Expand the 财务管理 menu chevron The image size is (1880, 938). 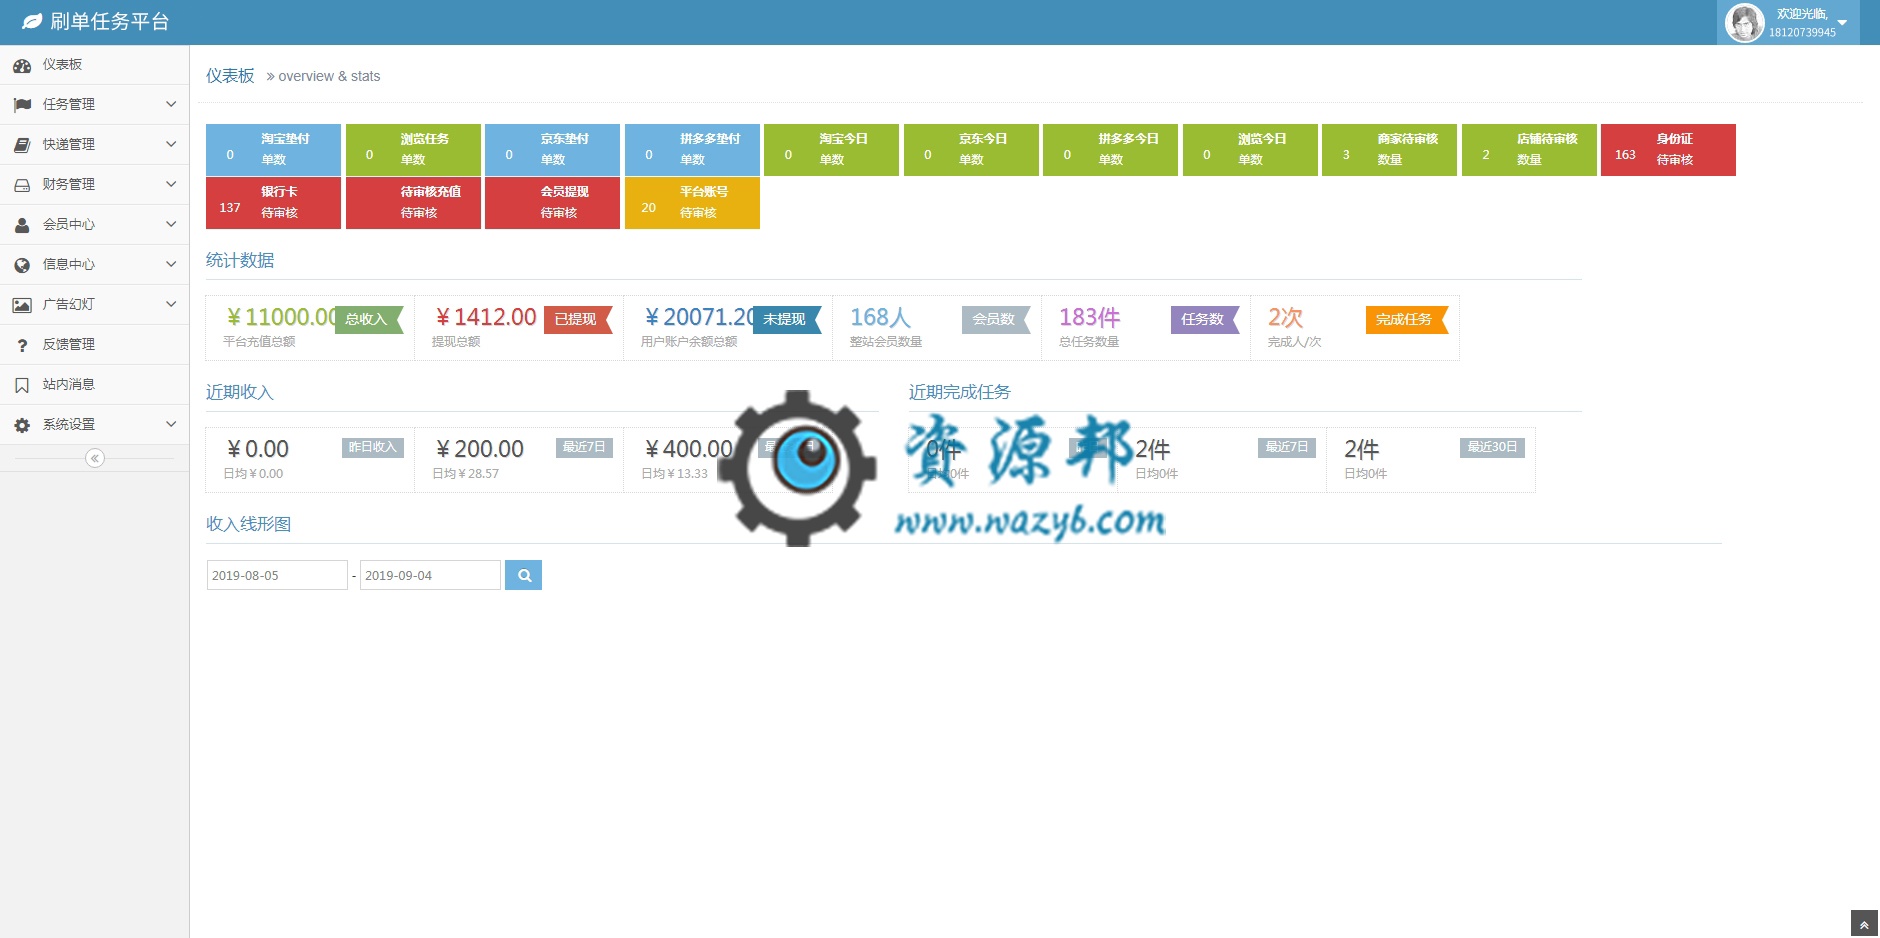coord(171,184)
